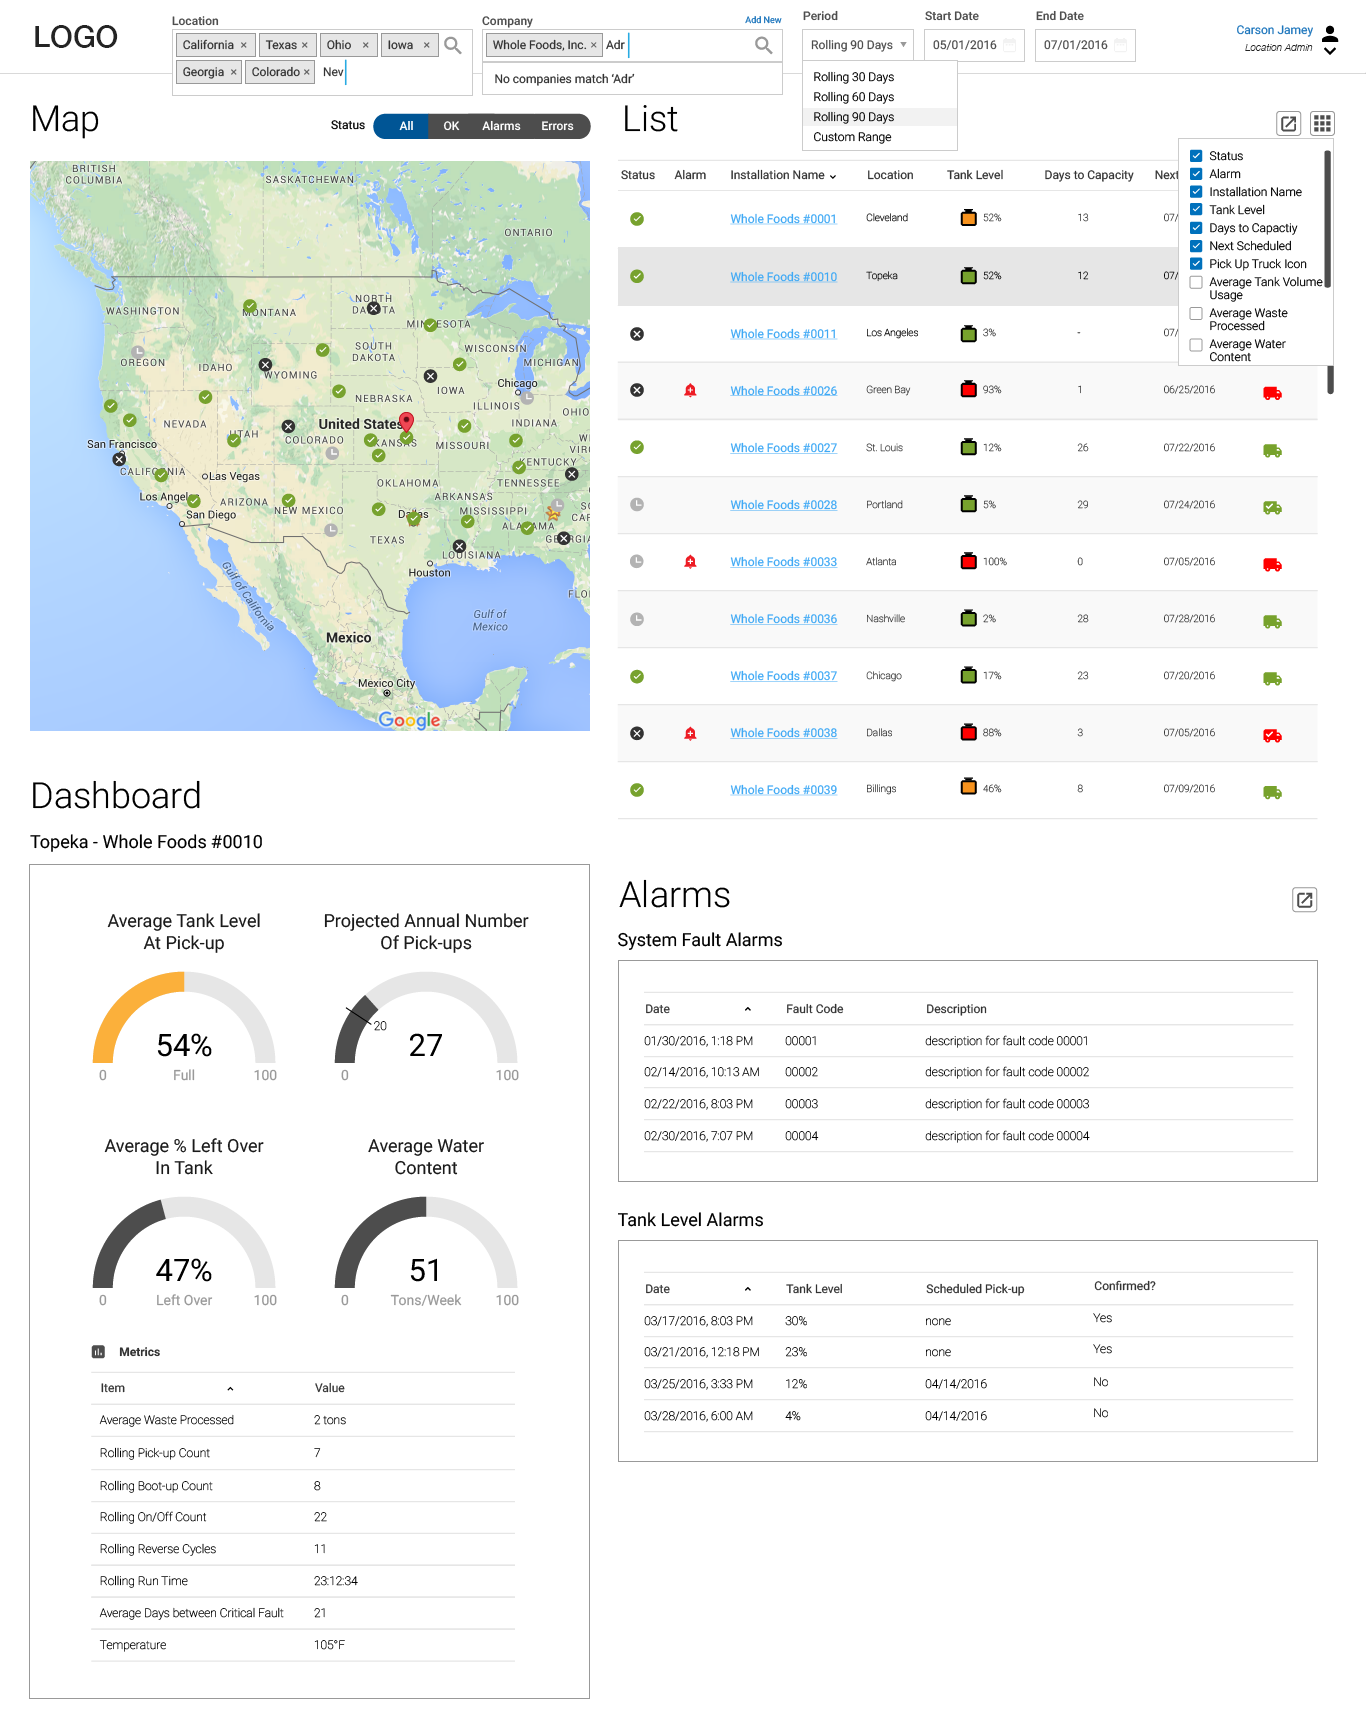
Task: Uncheck the Pick Up Truck Icon checkbox
Action: (1196, 264)
